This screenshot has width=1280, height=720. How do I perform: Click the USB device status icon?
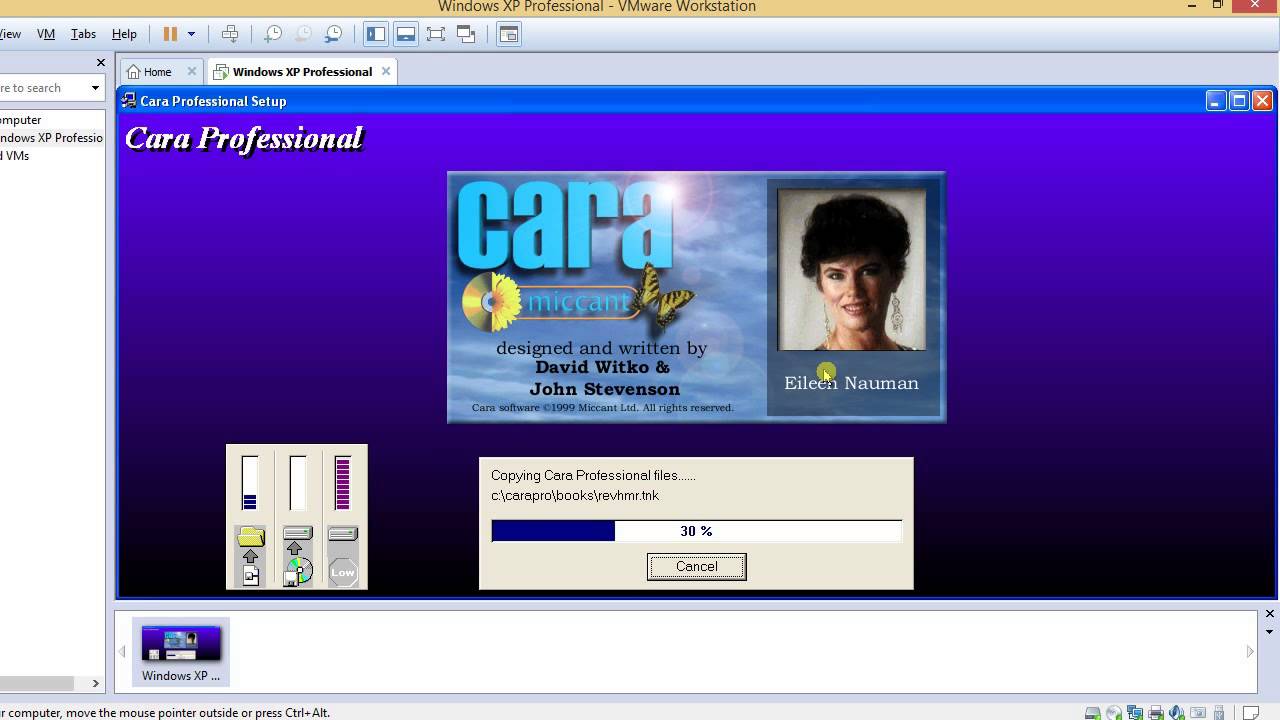point(1219,713)
